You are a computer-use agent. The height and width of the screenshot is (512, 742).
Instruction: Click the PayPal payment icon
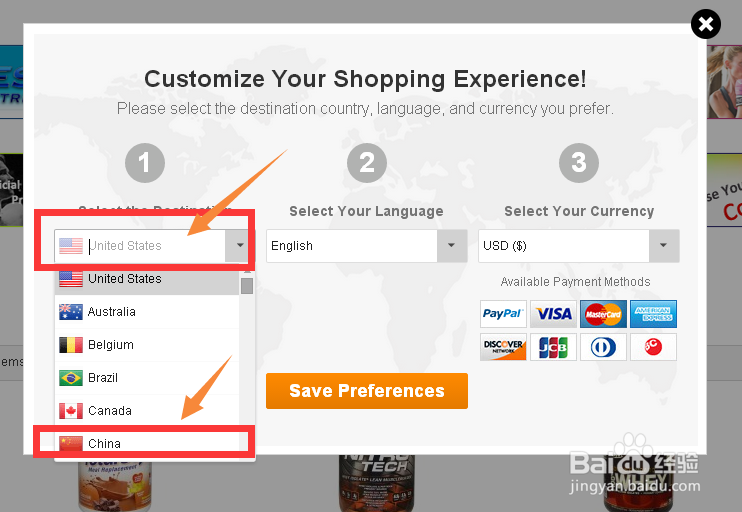[x=503, y=314]
